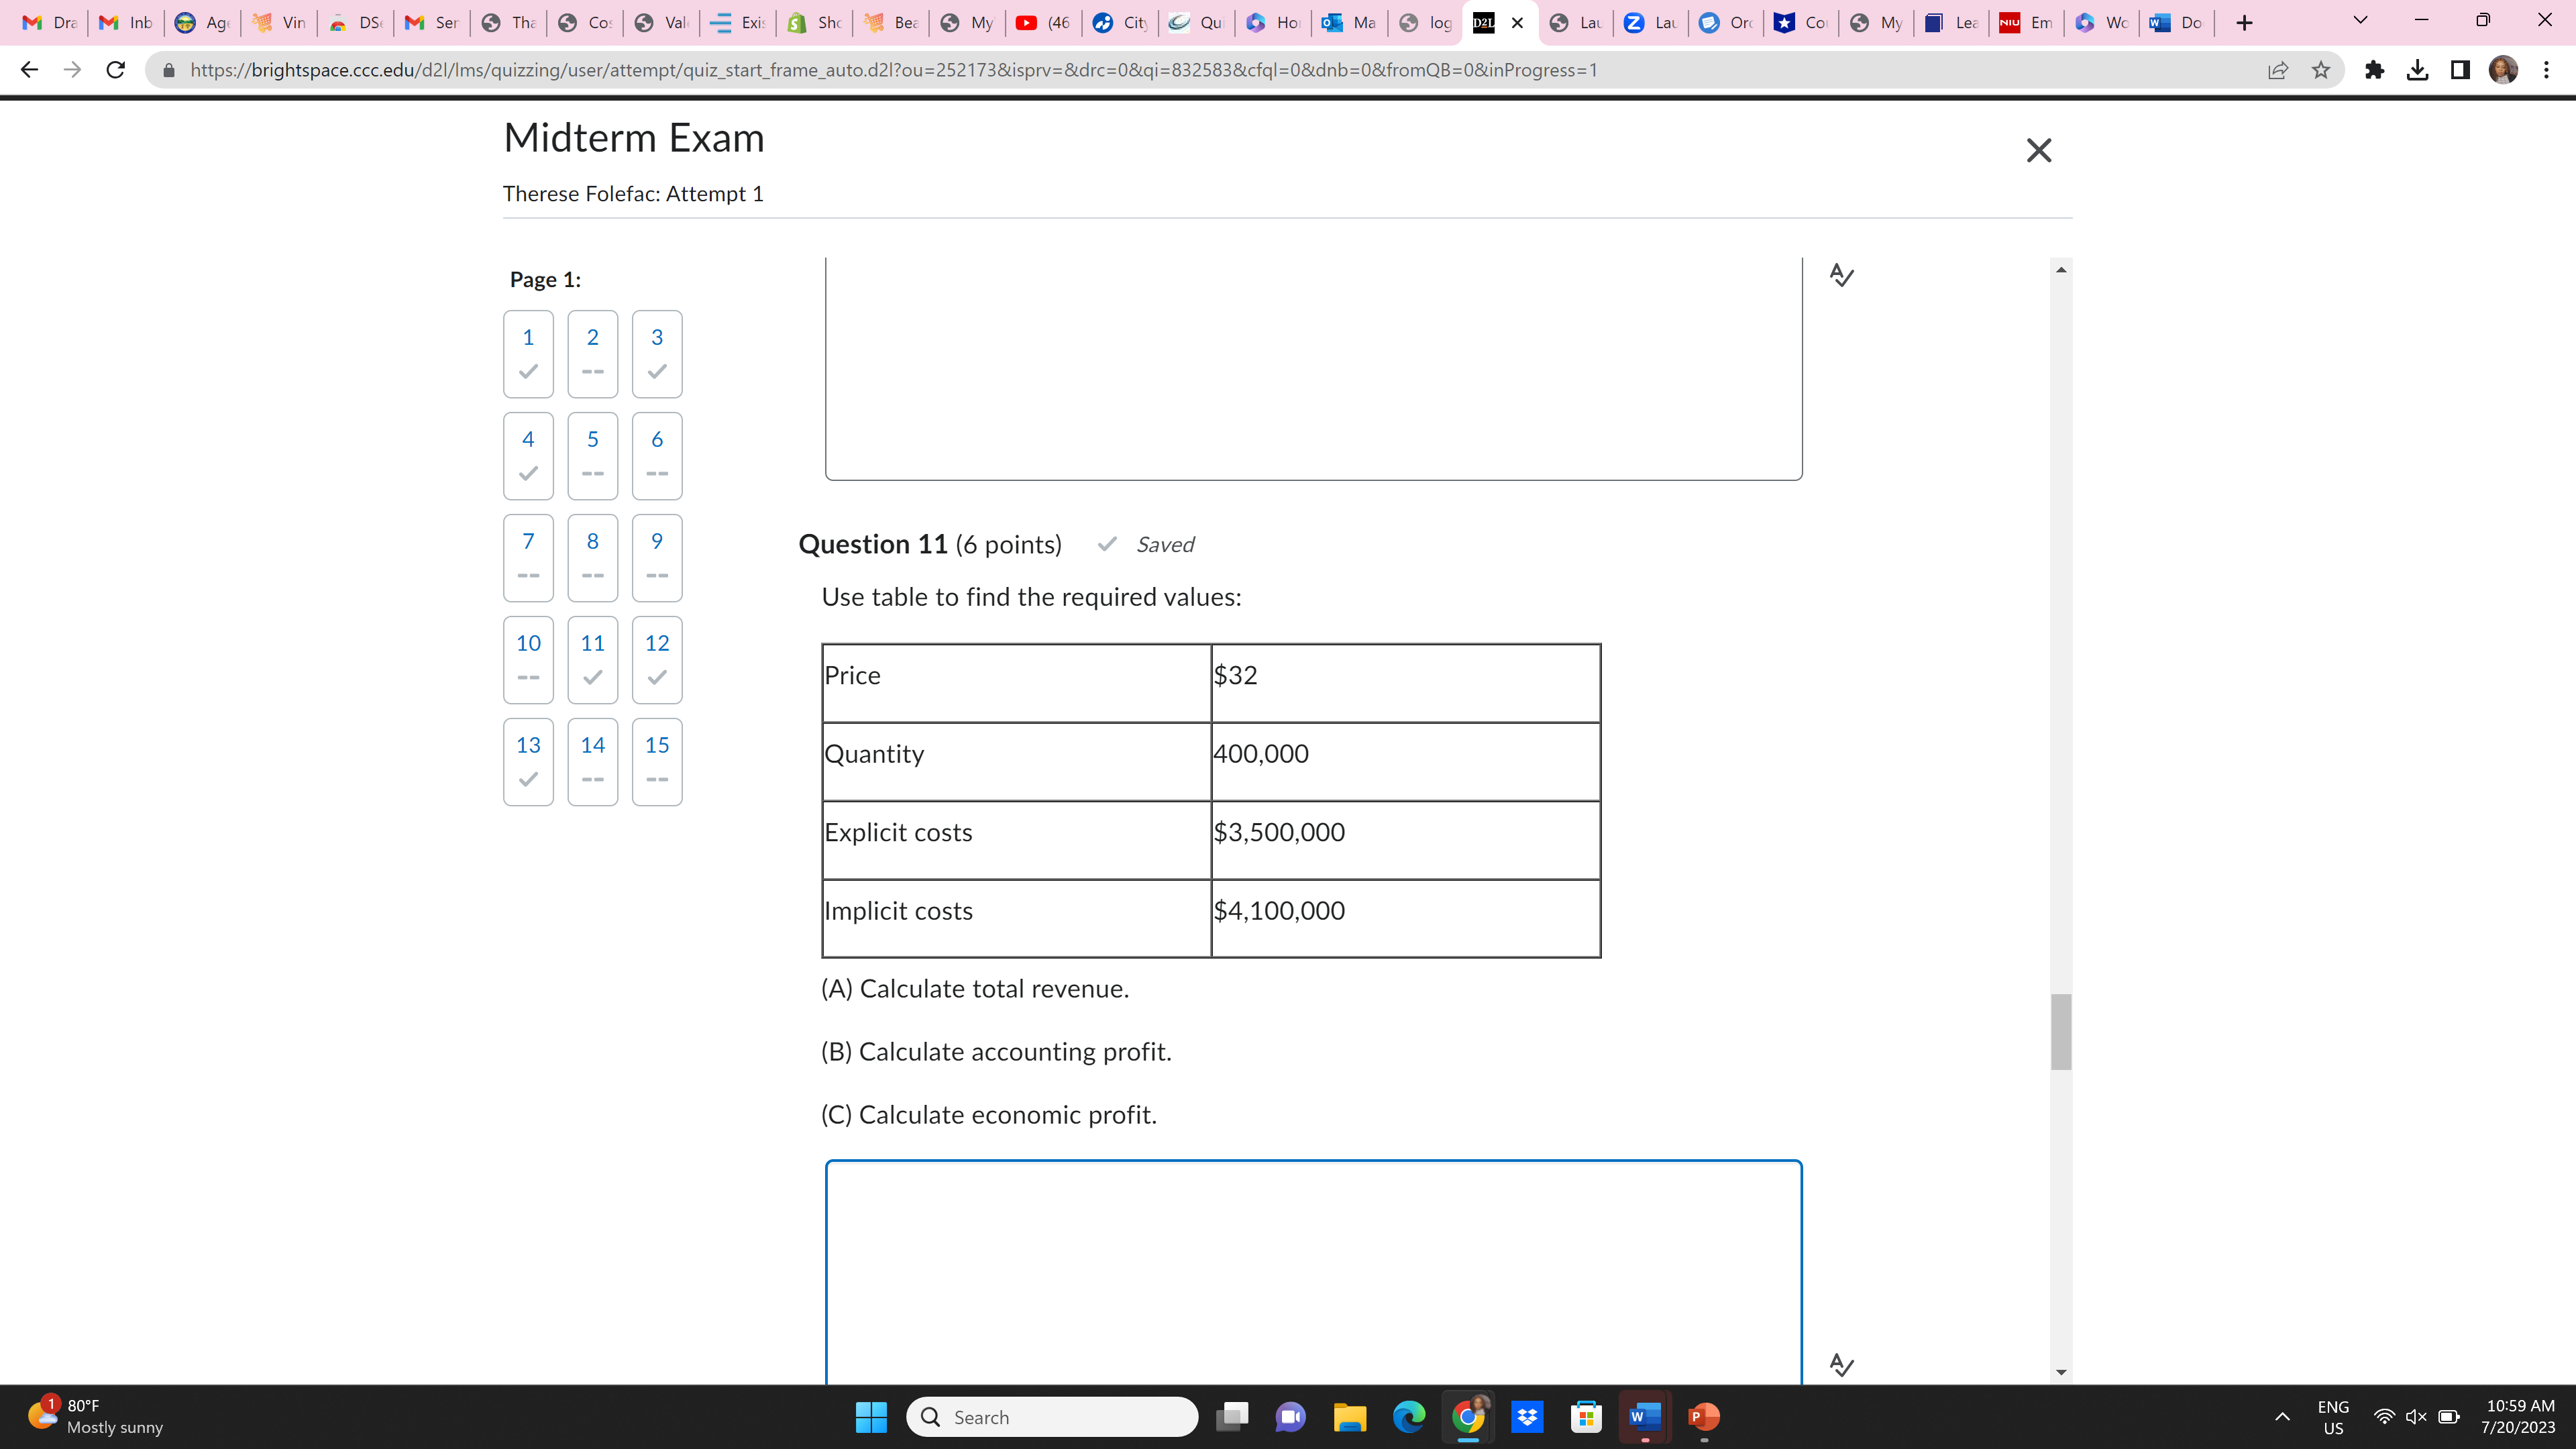Open the browser extensions puzzle icon
Screen dimensions: 2576x1449
pyautogui.click(x=2375, y=70)
